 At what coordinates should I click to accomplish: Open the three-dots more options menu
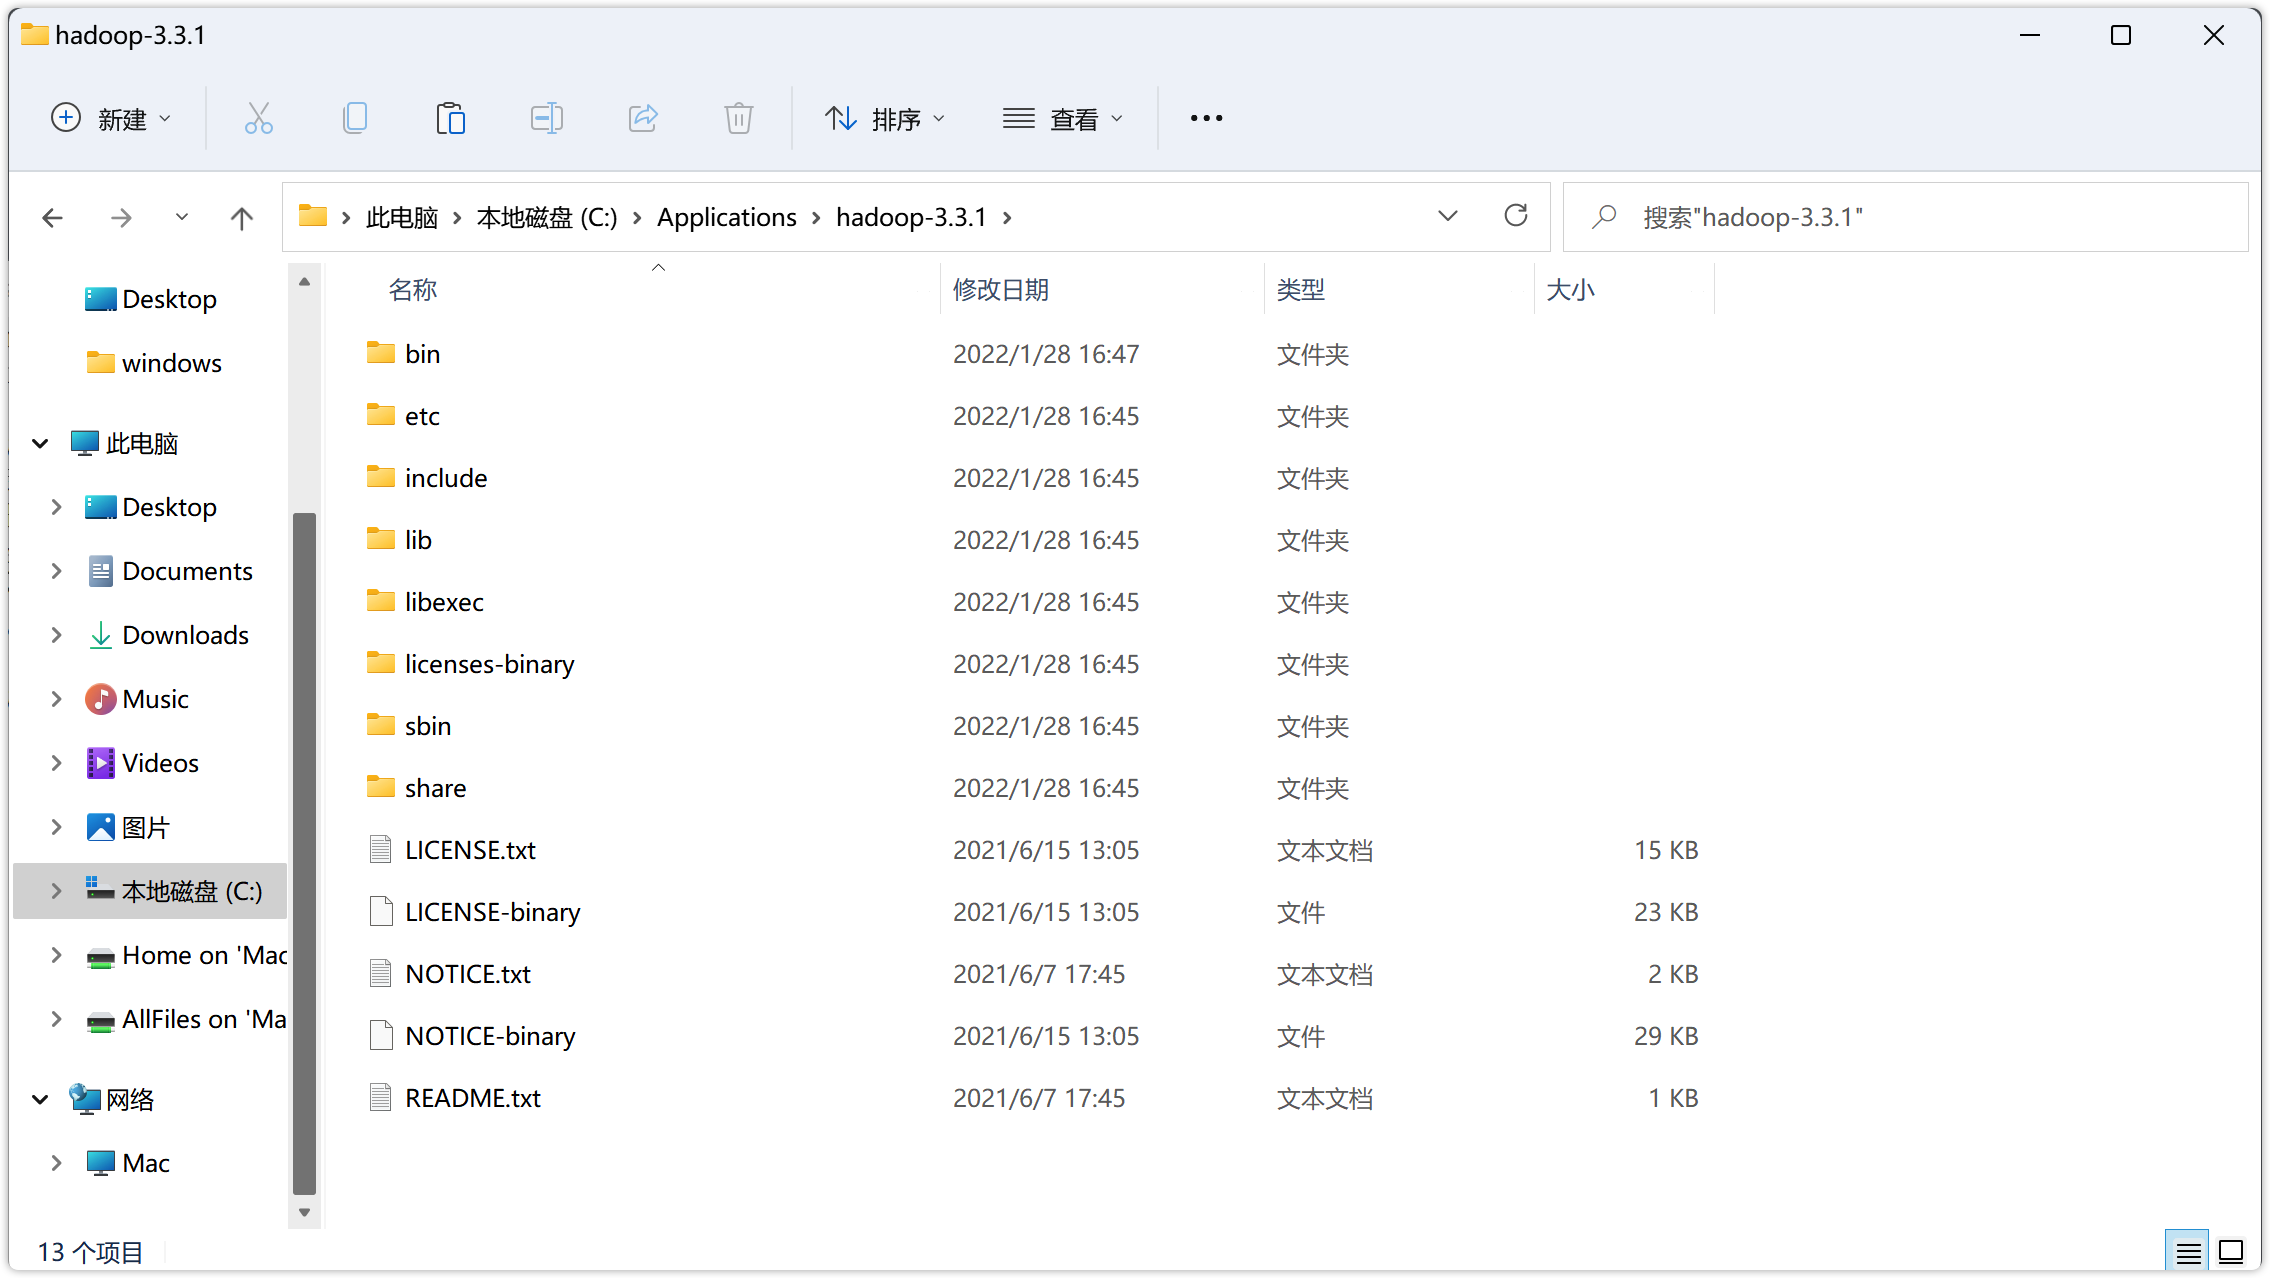point(1206,119)
